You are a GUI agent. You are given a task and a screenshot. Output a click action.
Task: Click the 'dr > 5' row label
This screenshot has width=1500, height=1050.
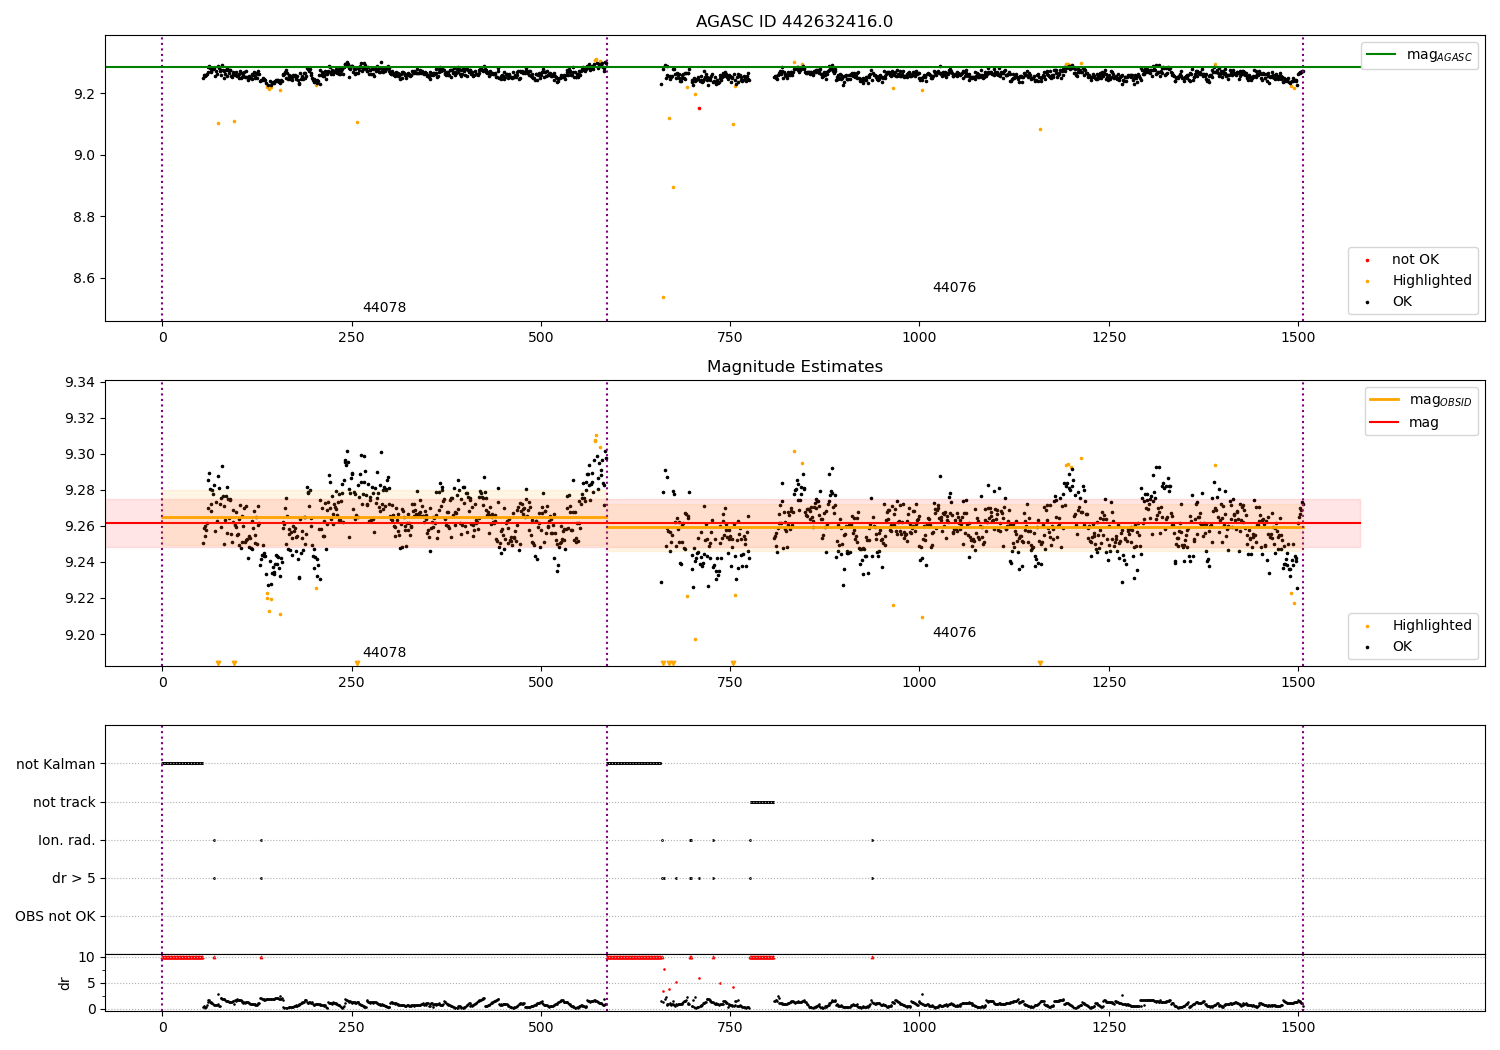click(74, 878)
